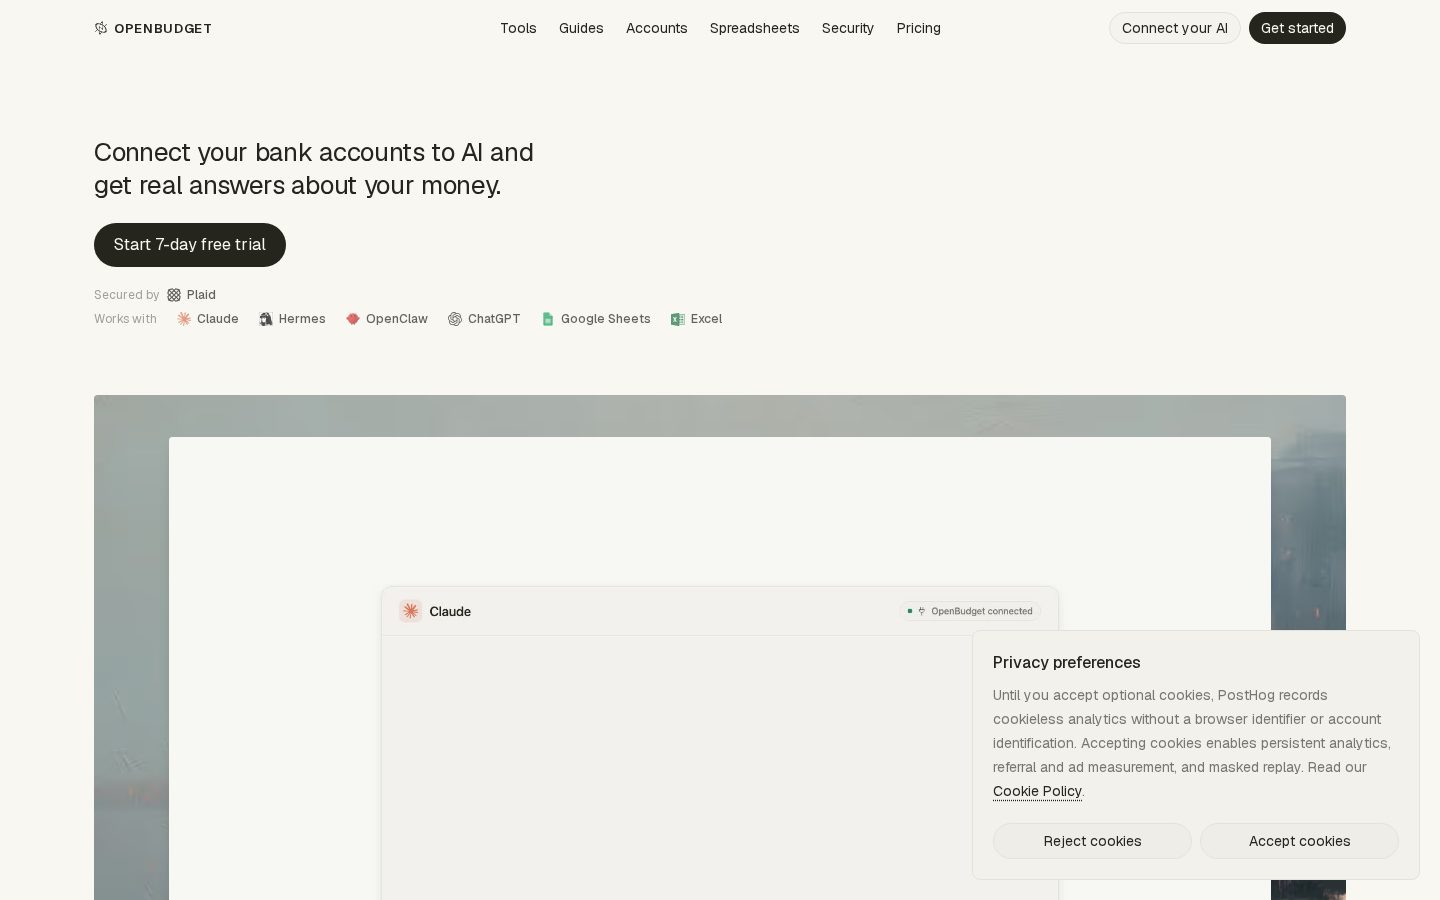Click the 'Plaid' text label
1440x900 pixels.
pos(201,295)
